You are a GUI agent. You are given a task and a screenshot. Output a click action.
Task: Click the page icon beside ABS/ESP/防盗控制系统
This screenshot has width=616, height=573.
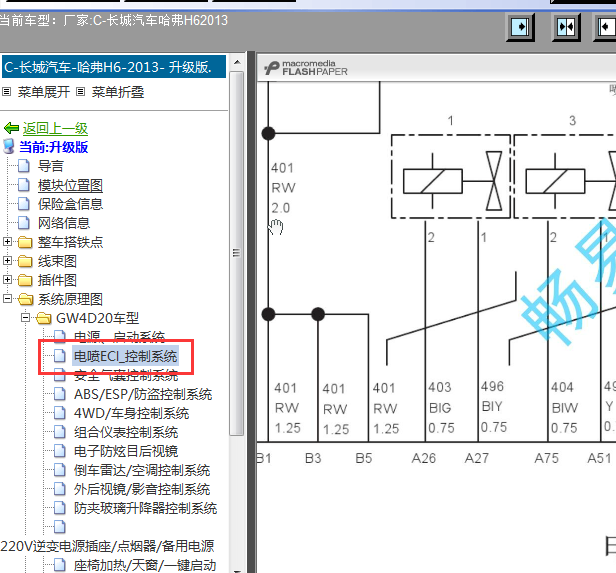pos(60,394)
